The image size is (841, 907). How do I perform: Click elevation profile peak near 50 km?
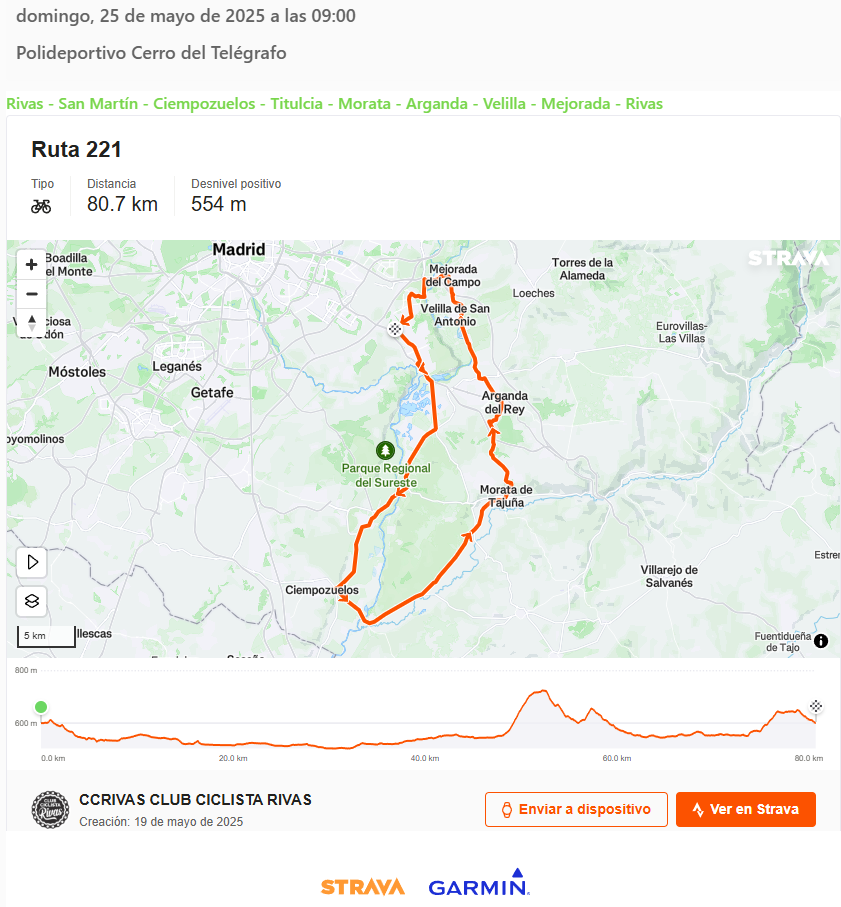(x=543, y=691)
